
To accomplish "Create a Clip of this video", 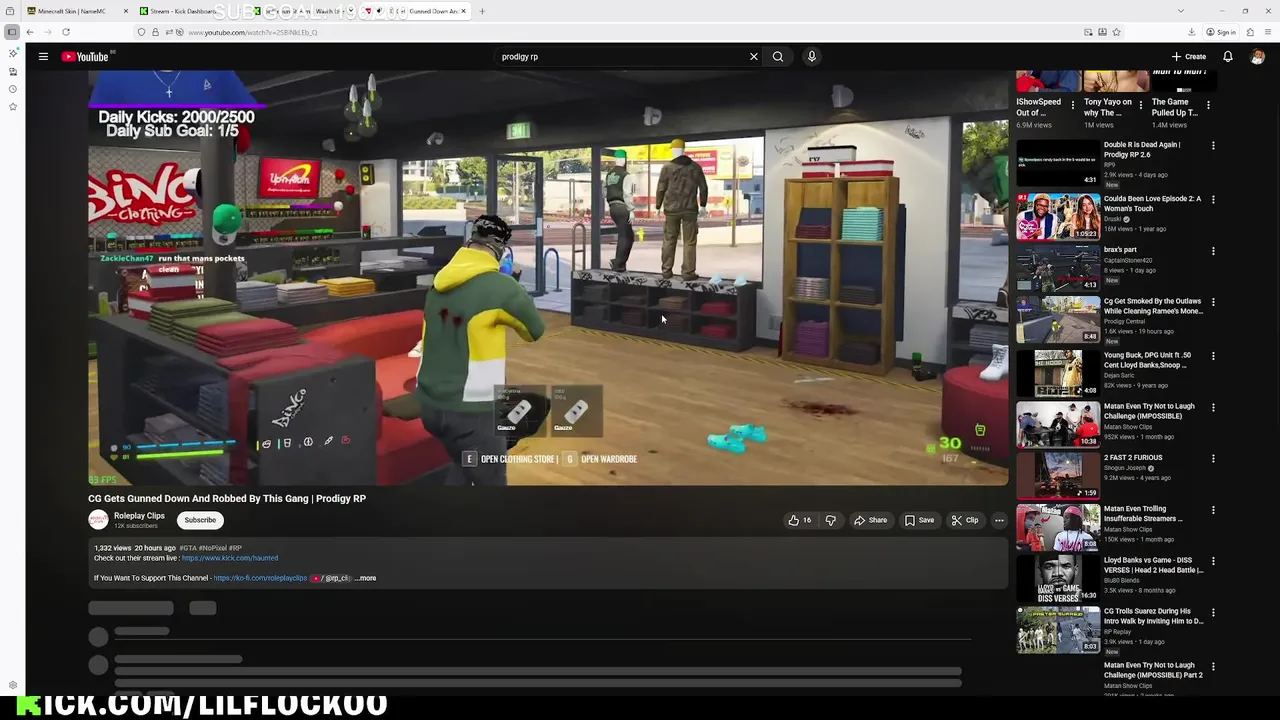I will (x=966, y=520).
